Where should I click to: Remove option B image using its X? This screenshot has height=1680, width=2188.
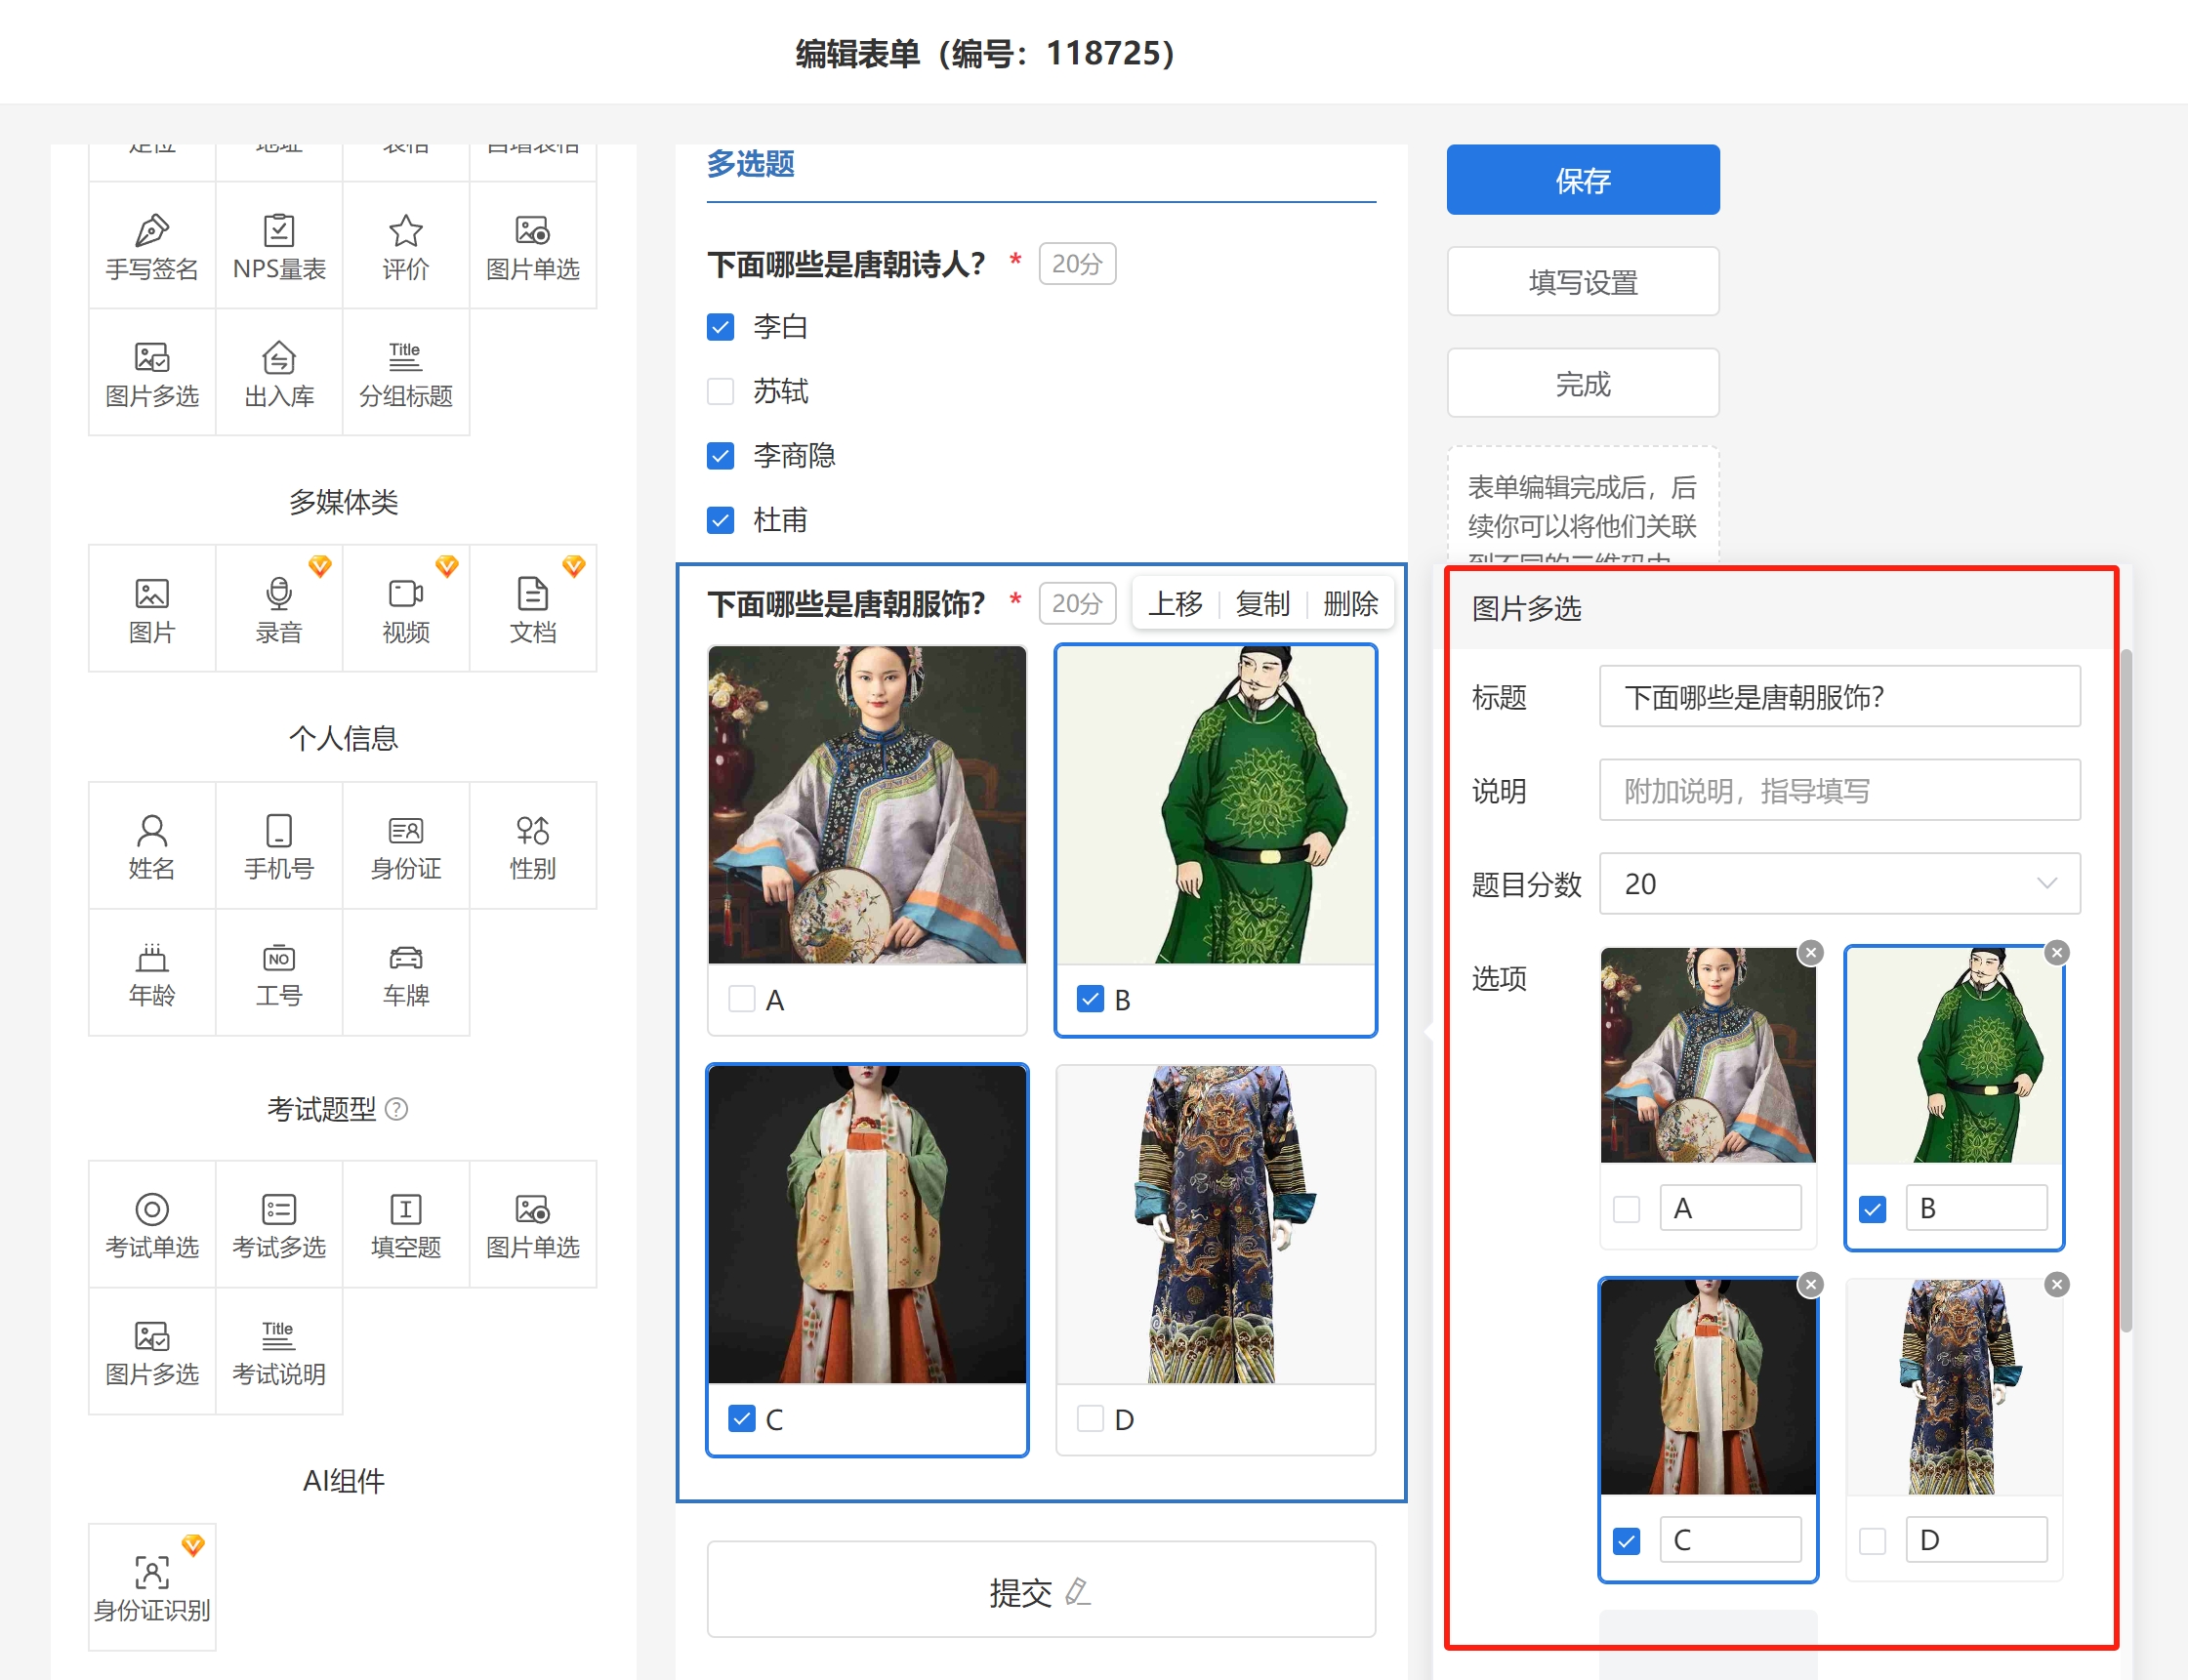(x=2056, y=953)
